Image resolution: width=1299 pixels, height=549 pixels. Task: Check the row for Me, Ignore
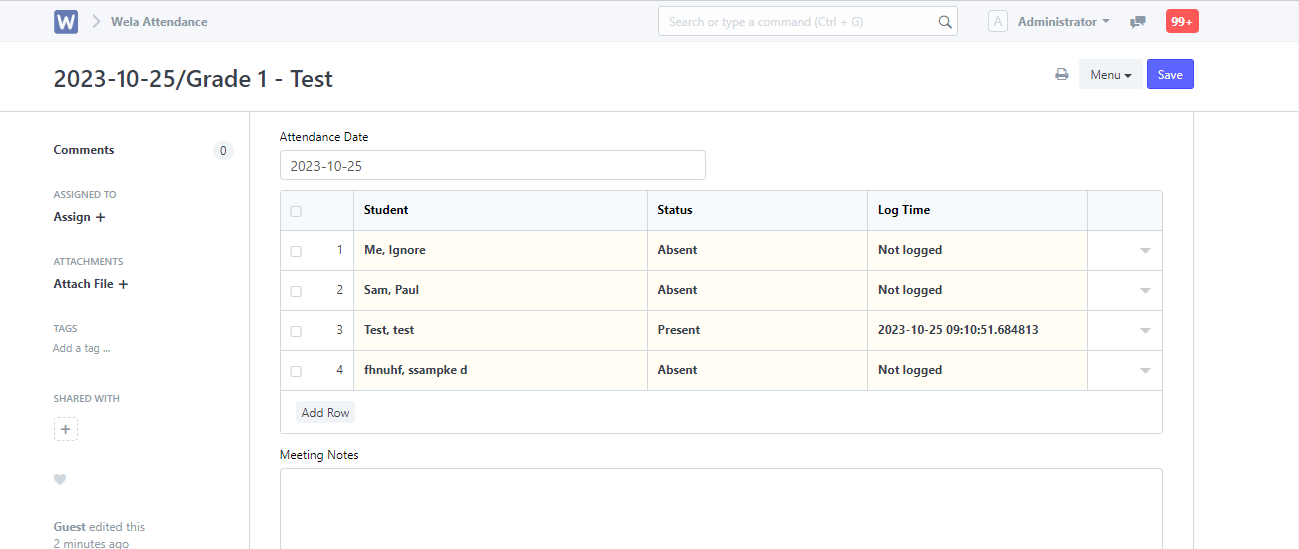click(296, 251)
